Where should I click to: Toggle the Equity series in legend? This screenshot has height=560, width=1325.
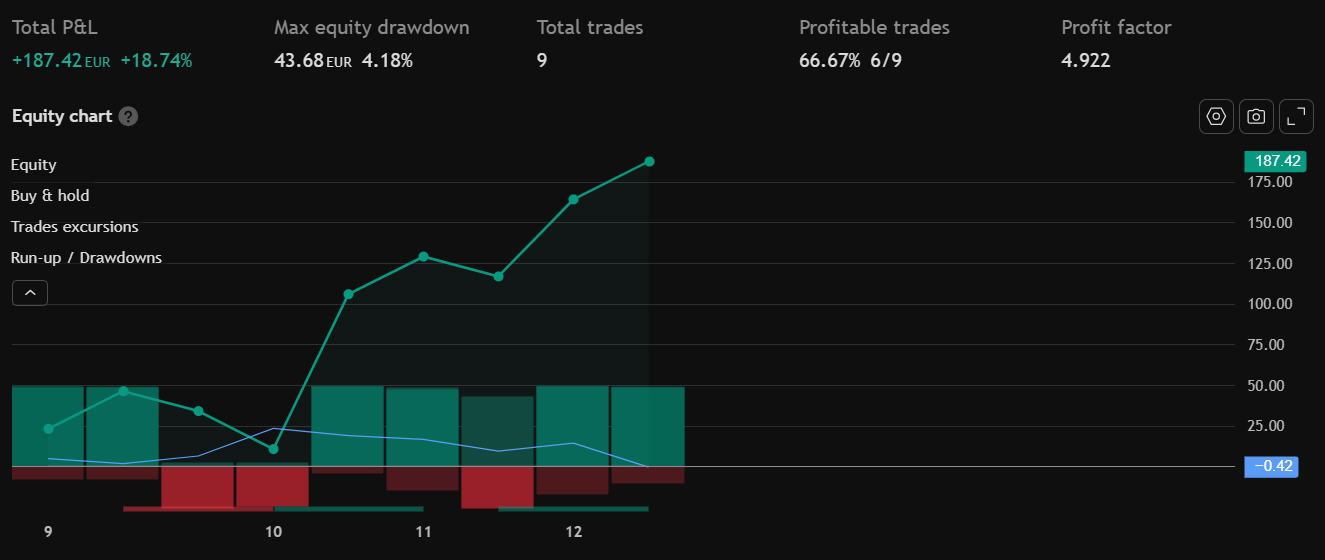tap(34, 165)
